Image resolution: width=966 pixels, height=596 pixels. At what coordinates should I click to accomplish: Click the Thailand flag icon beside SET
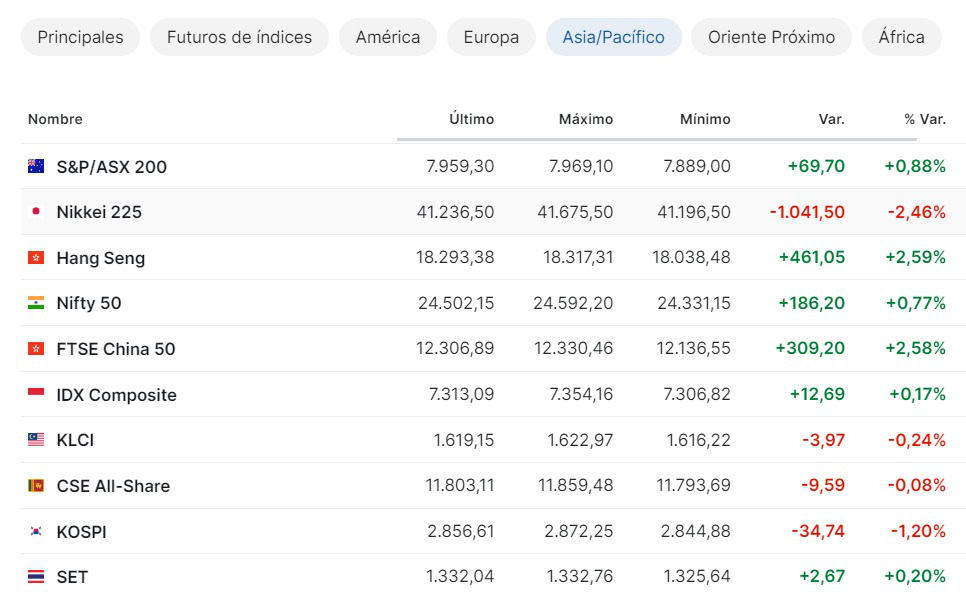pyautogui.click(x=36, y=576)
